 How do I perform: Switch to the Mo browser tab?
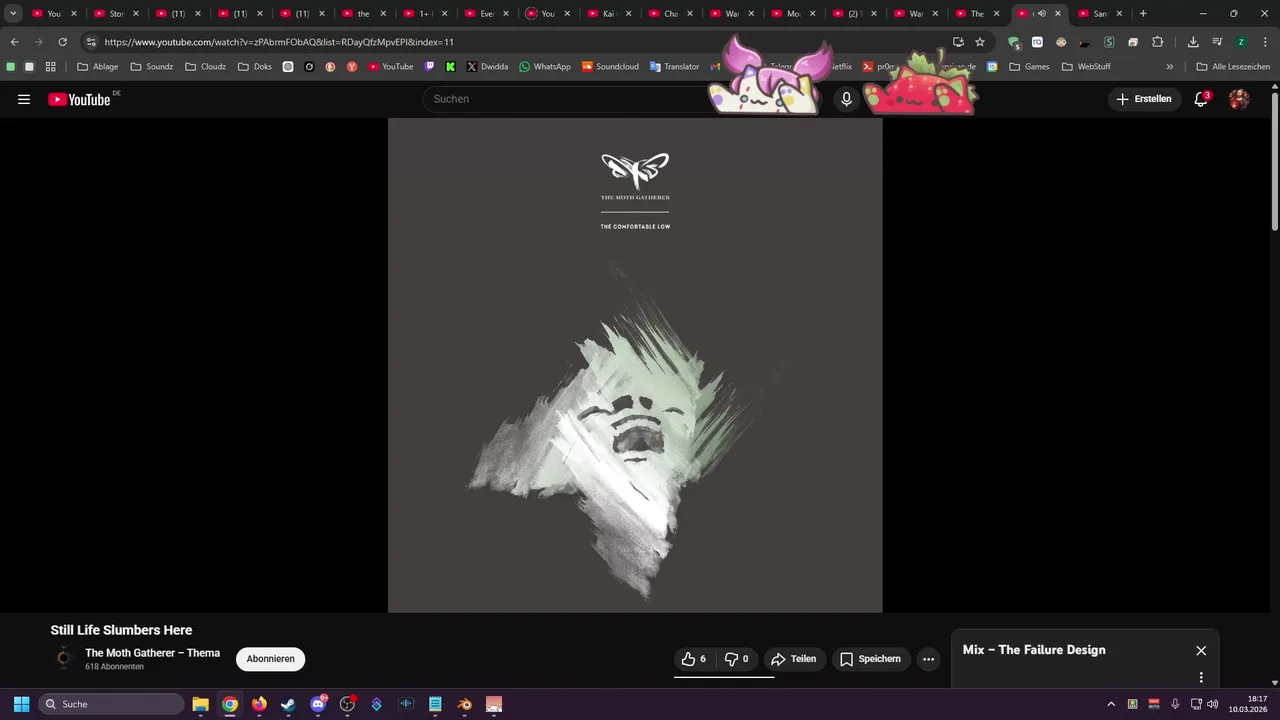tap(794, 14)
